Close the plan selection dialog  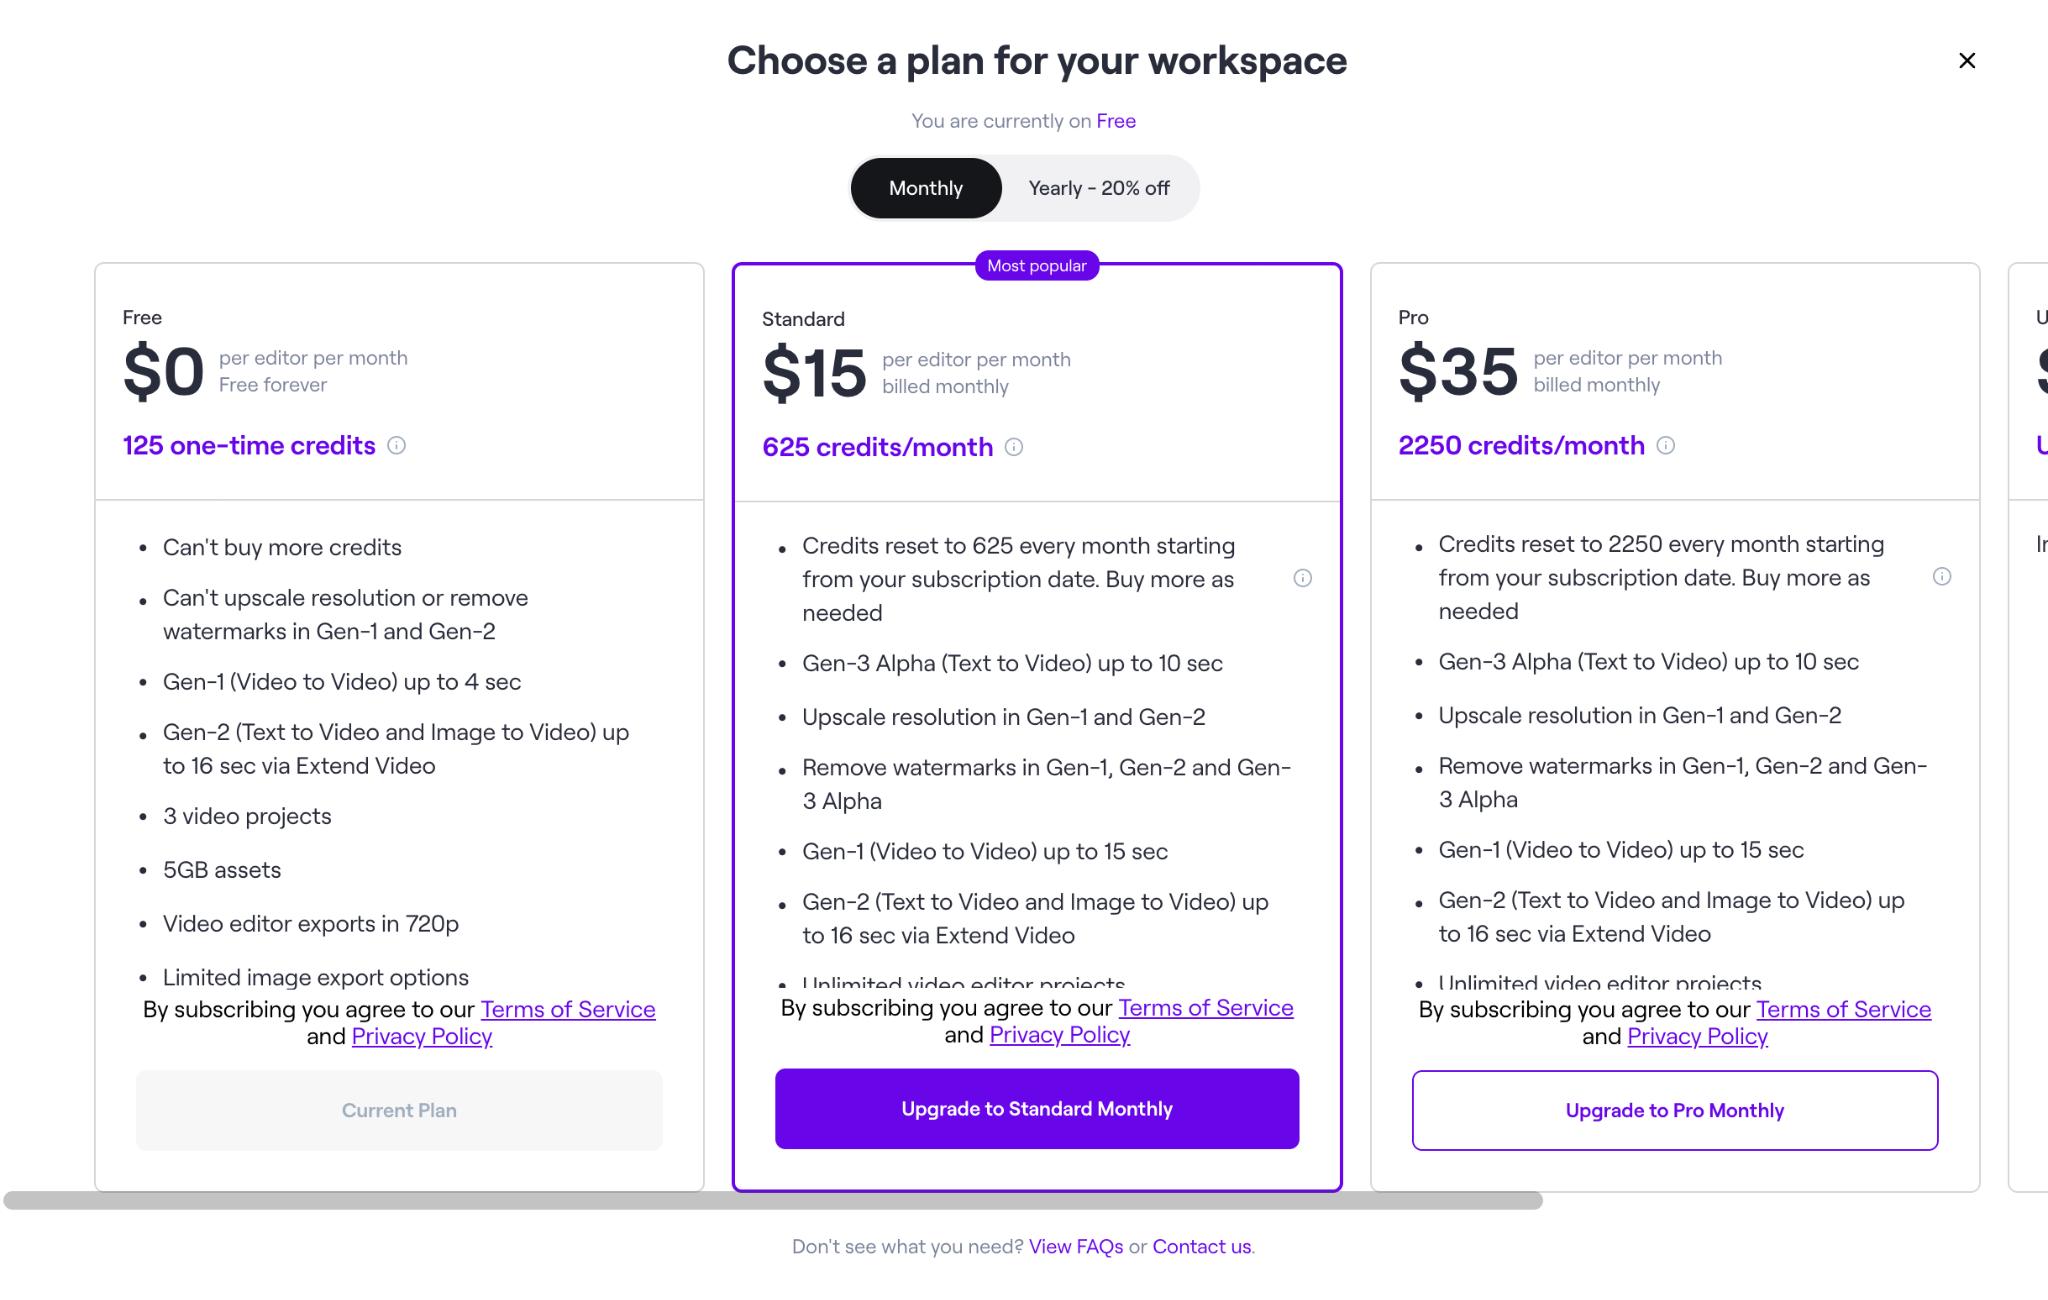pyautogui.click(x=1967, y=61)
